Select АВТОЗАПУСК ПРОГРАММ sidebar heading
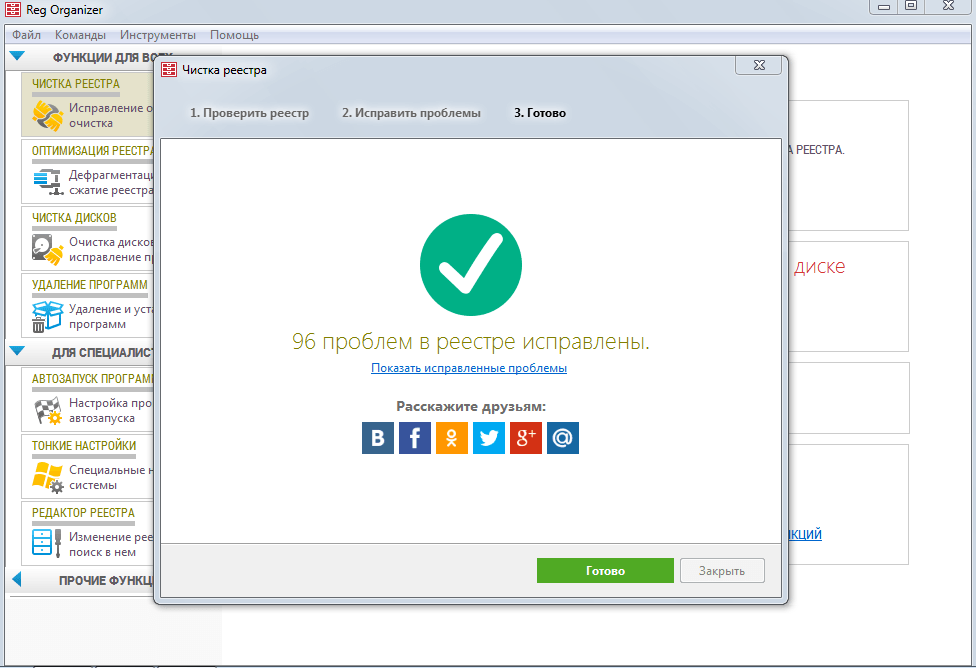Image resolution: width=976 pixels, height=668 pixels. (x=93, y=379)
